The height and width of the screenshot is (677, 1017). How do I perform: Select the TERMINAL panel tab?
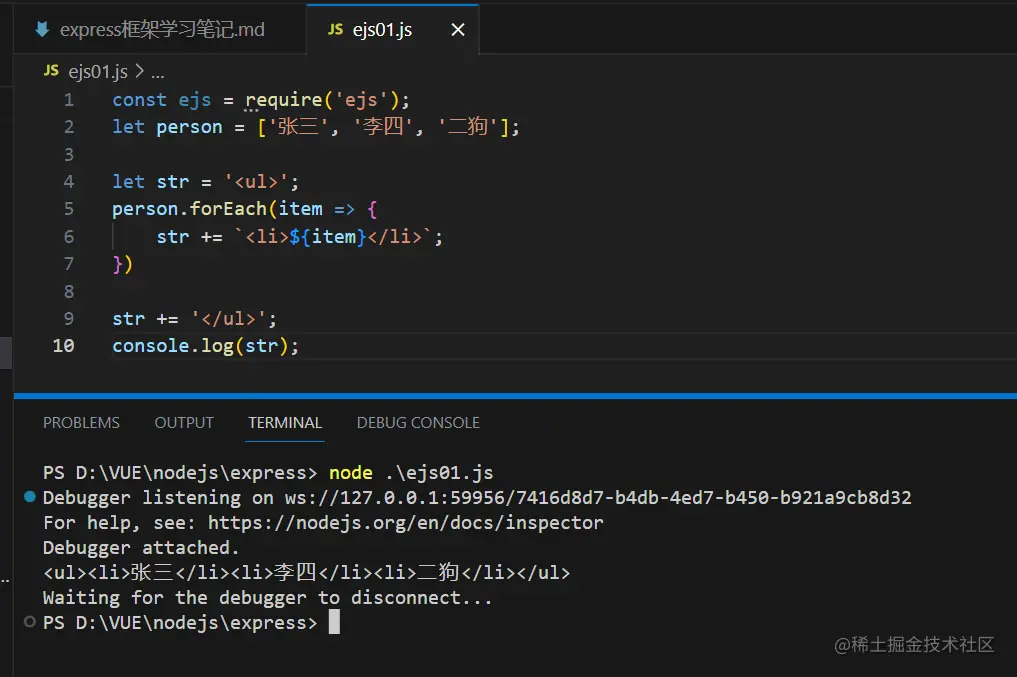[285, 423]
